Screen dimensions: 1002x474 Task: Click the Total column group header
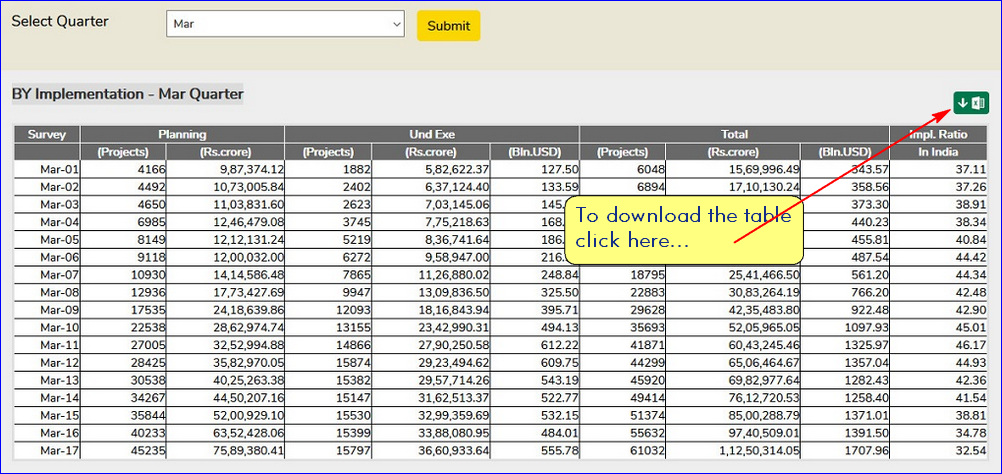[734, 134]
